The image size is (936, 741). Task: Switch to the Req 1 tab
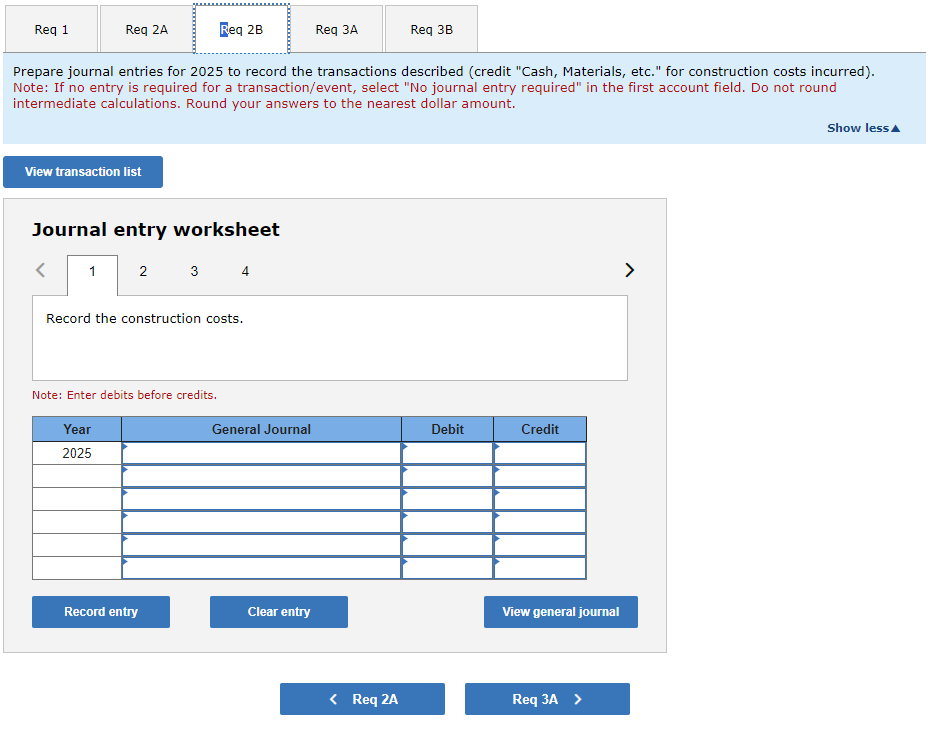[x=51, y=29]
